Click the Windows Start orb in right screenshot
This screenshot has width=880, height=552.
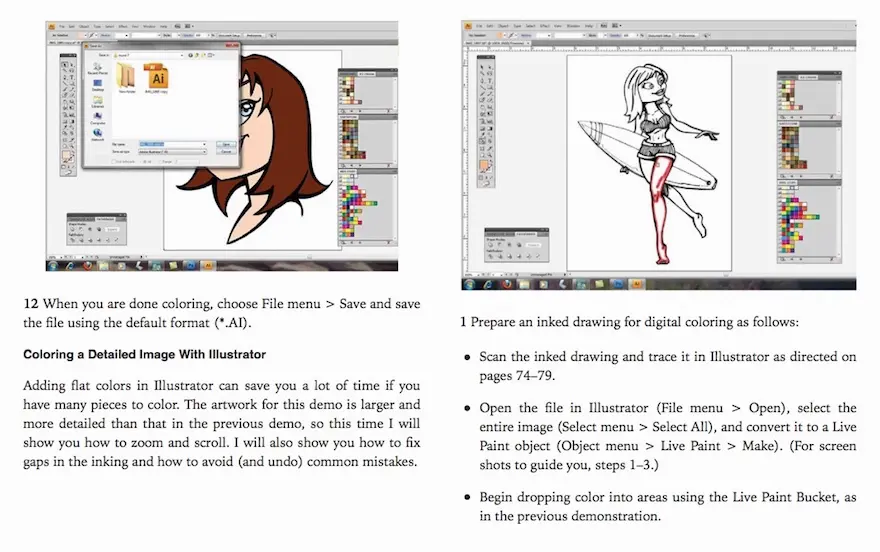click(x=469, y=284)
